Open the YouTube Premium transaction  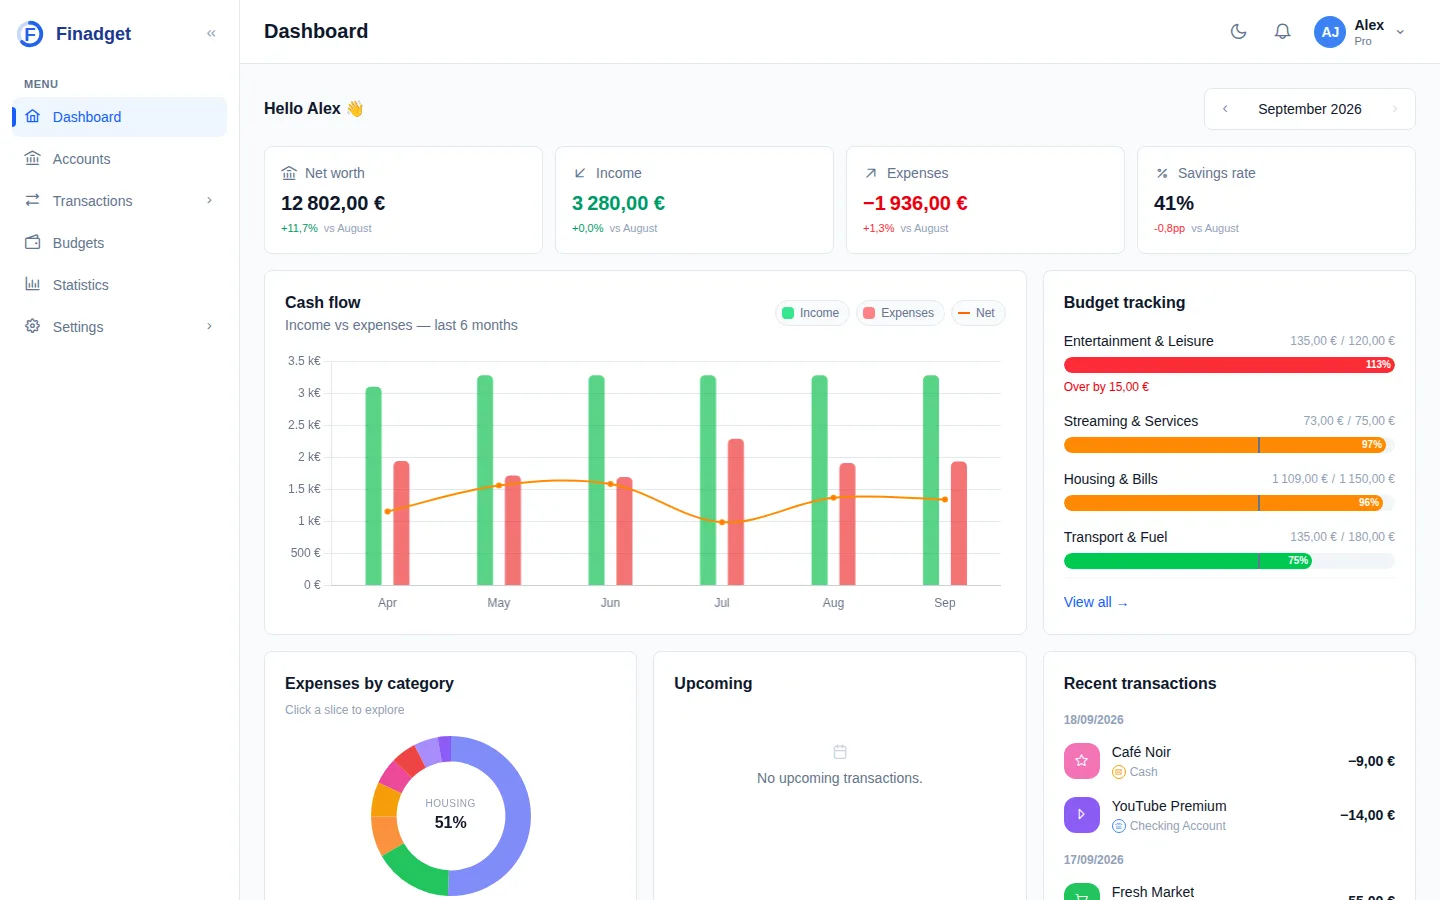[x=1229, y=815]
